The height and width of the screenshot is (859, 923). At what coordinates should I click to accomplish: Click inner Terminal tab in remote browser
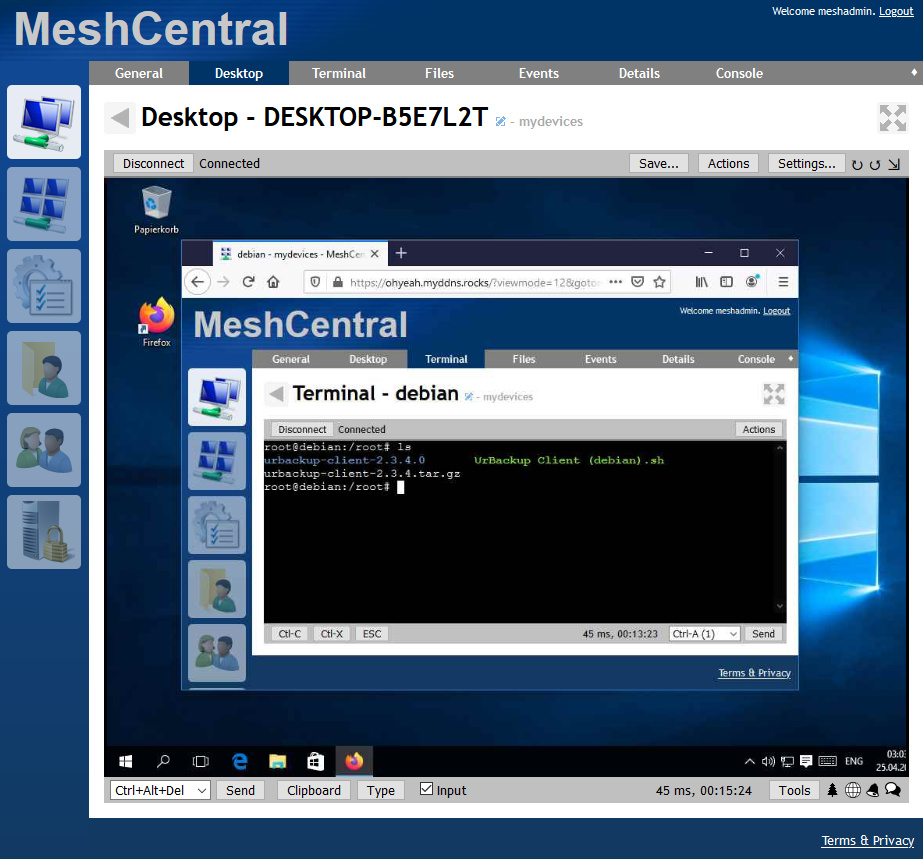pos(446,359)
